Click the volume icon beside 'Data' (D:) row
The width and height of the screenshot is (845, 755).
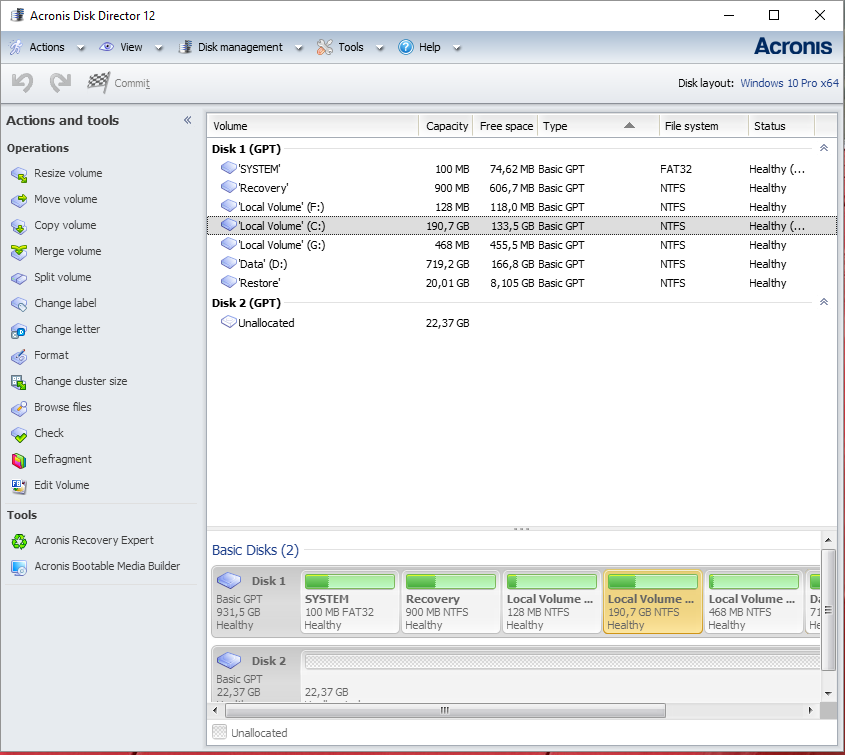pos(228,263)
